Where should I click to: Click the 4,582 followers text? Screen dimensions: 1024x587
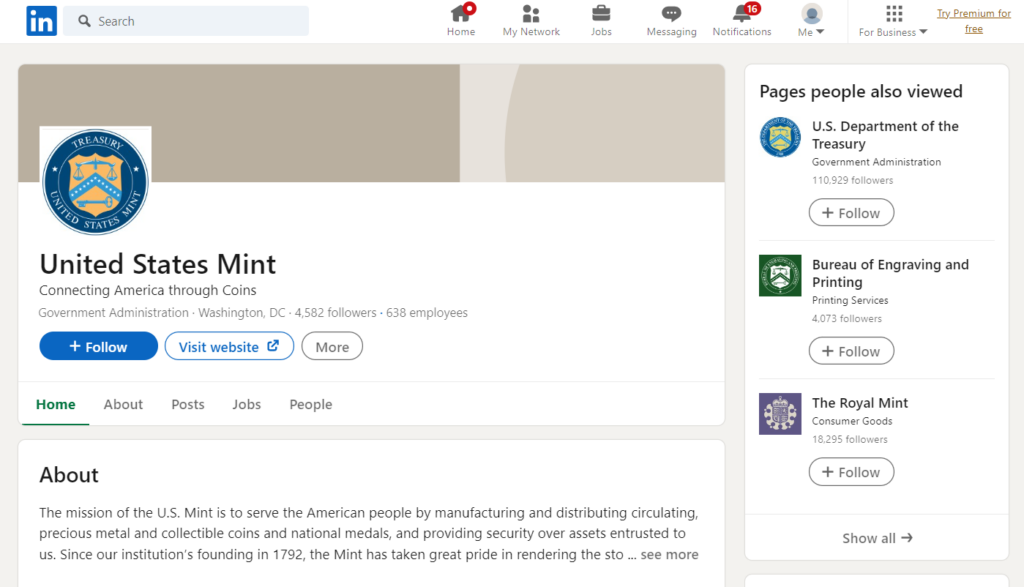click(x=335, y=313)
